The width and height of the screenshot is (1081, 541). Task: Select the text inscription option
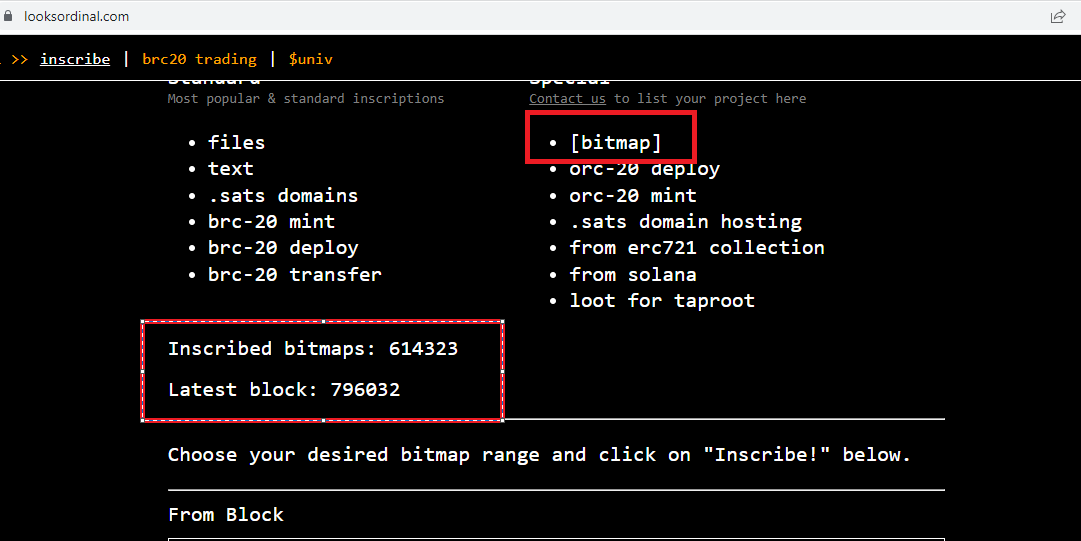click(x=231, y=169)
